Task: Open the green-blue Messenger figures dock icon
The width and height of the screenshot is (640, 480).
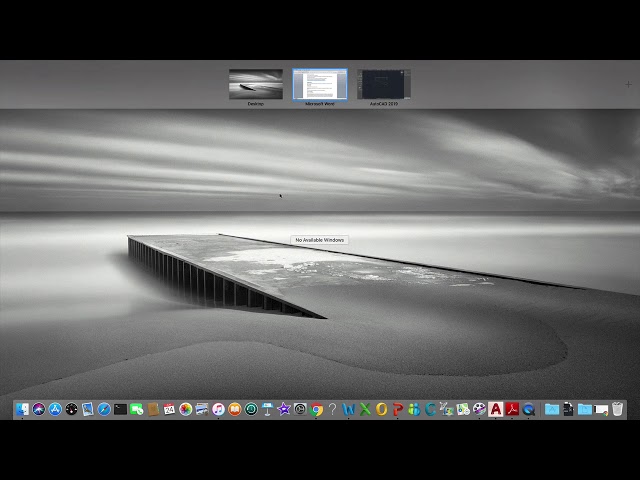Action: (414, 409)
